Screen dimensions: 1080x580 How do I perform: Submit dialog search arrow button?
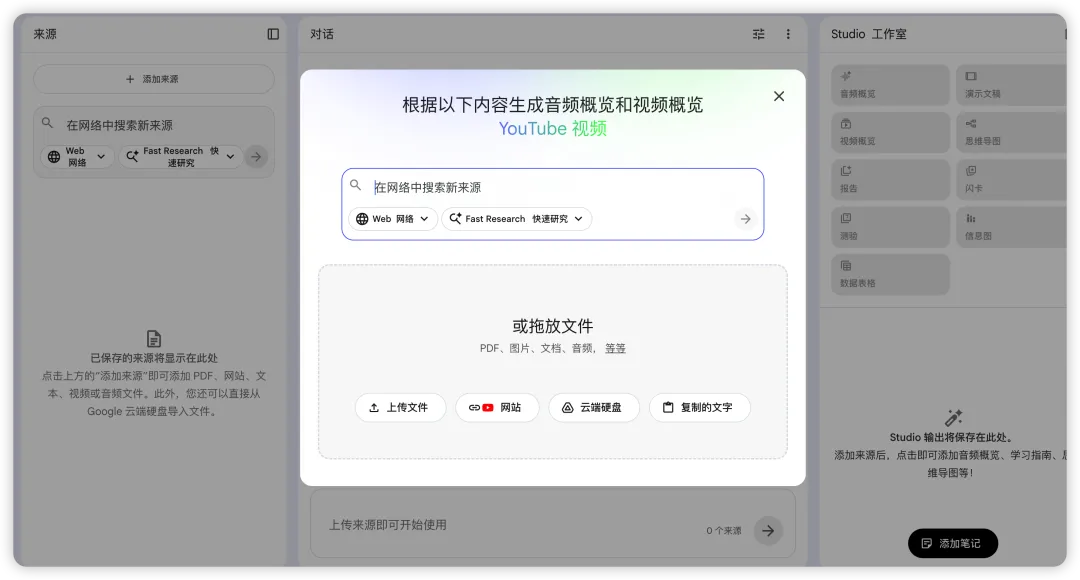pos(745,219)
